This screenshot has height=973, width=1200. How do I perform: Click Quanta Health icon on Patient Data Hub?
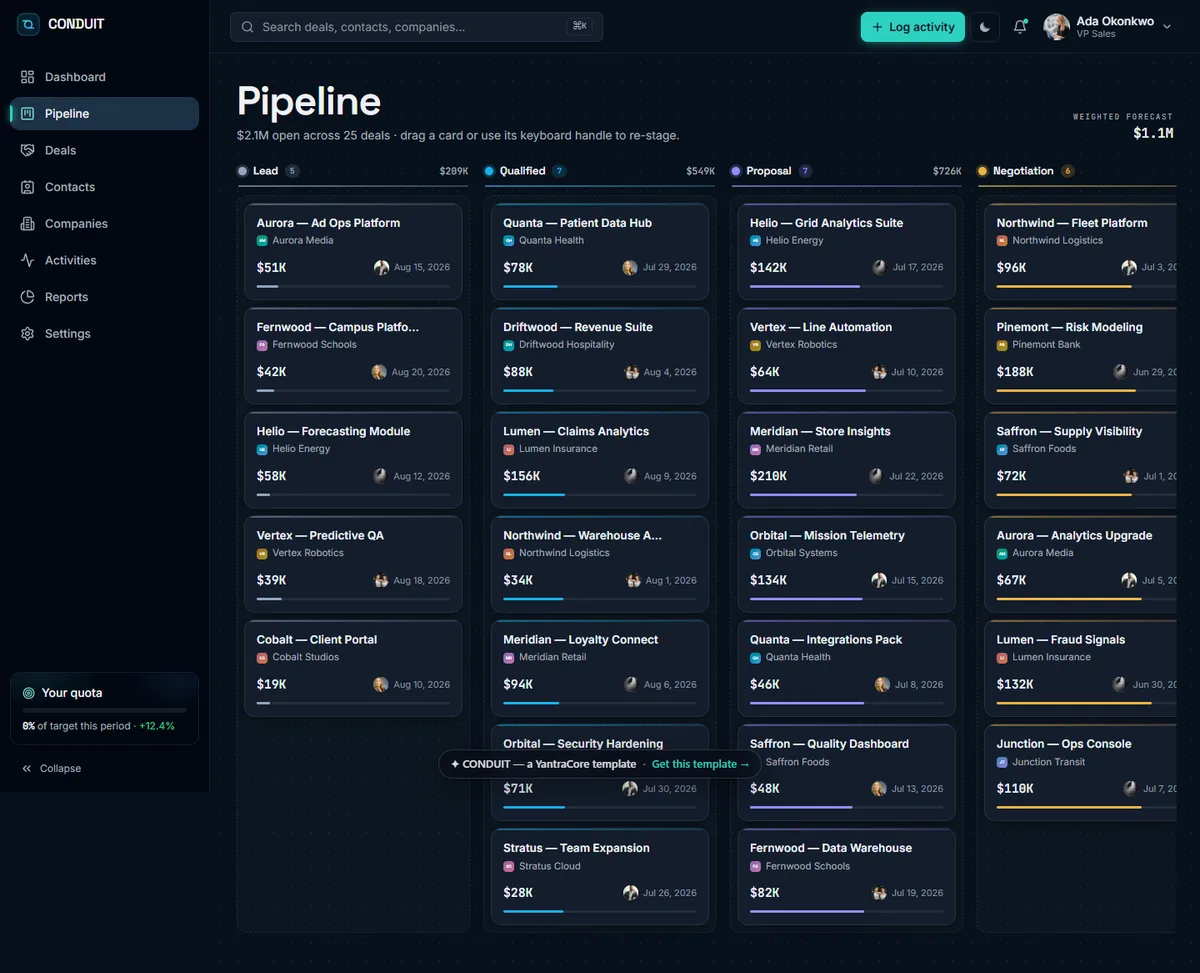509,241
